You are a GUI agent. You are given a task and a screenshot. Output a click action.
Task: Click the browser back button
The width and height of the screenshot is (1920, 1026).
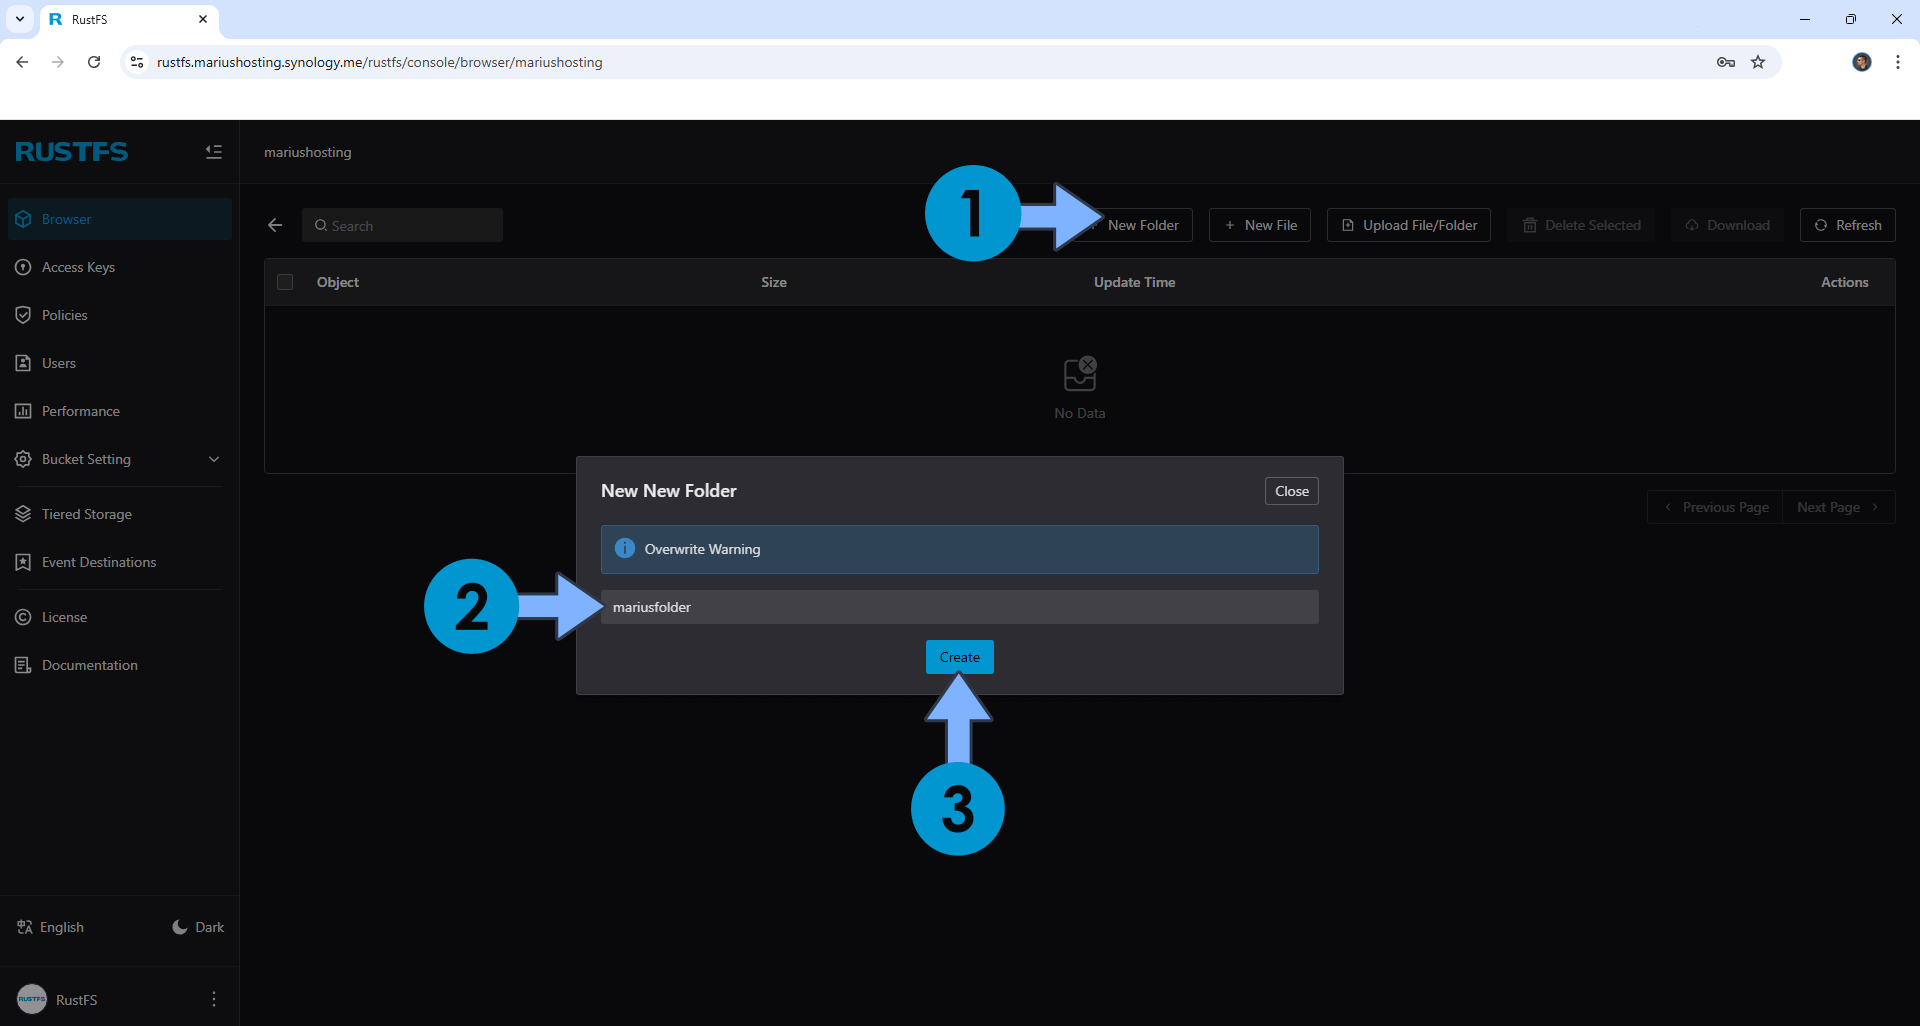click(22, 62)
